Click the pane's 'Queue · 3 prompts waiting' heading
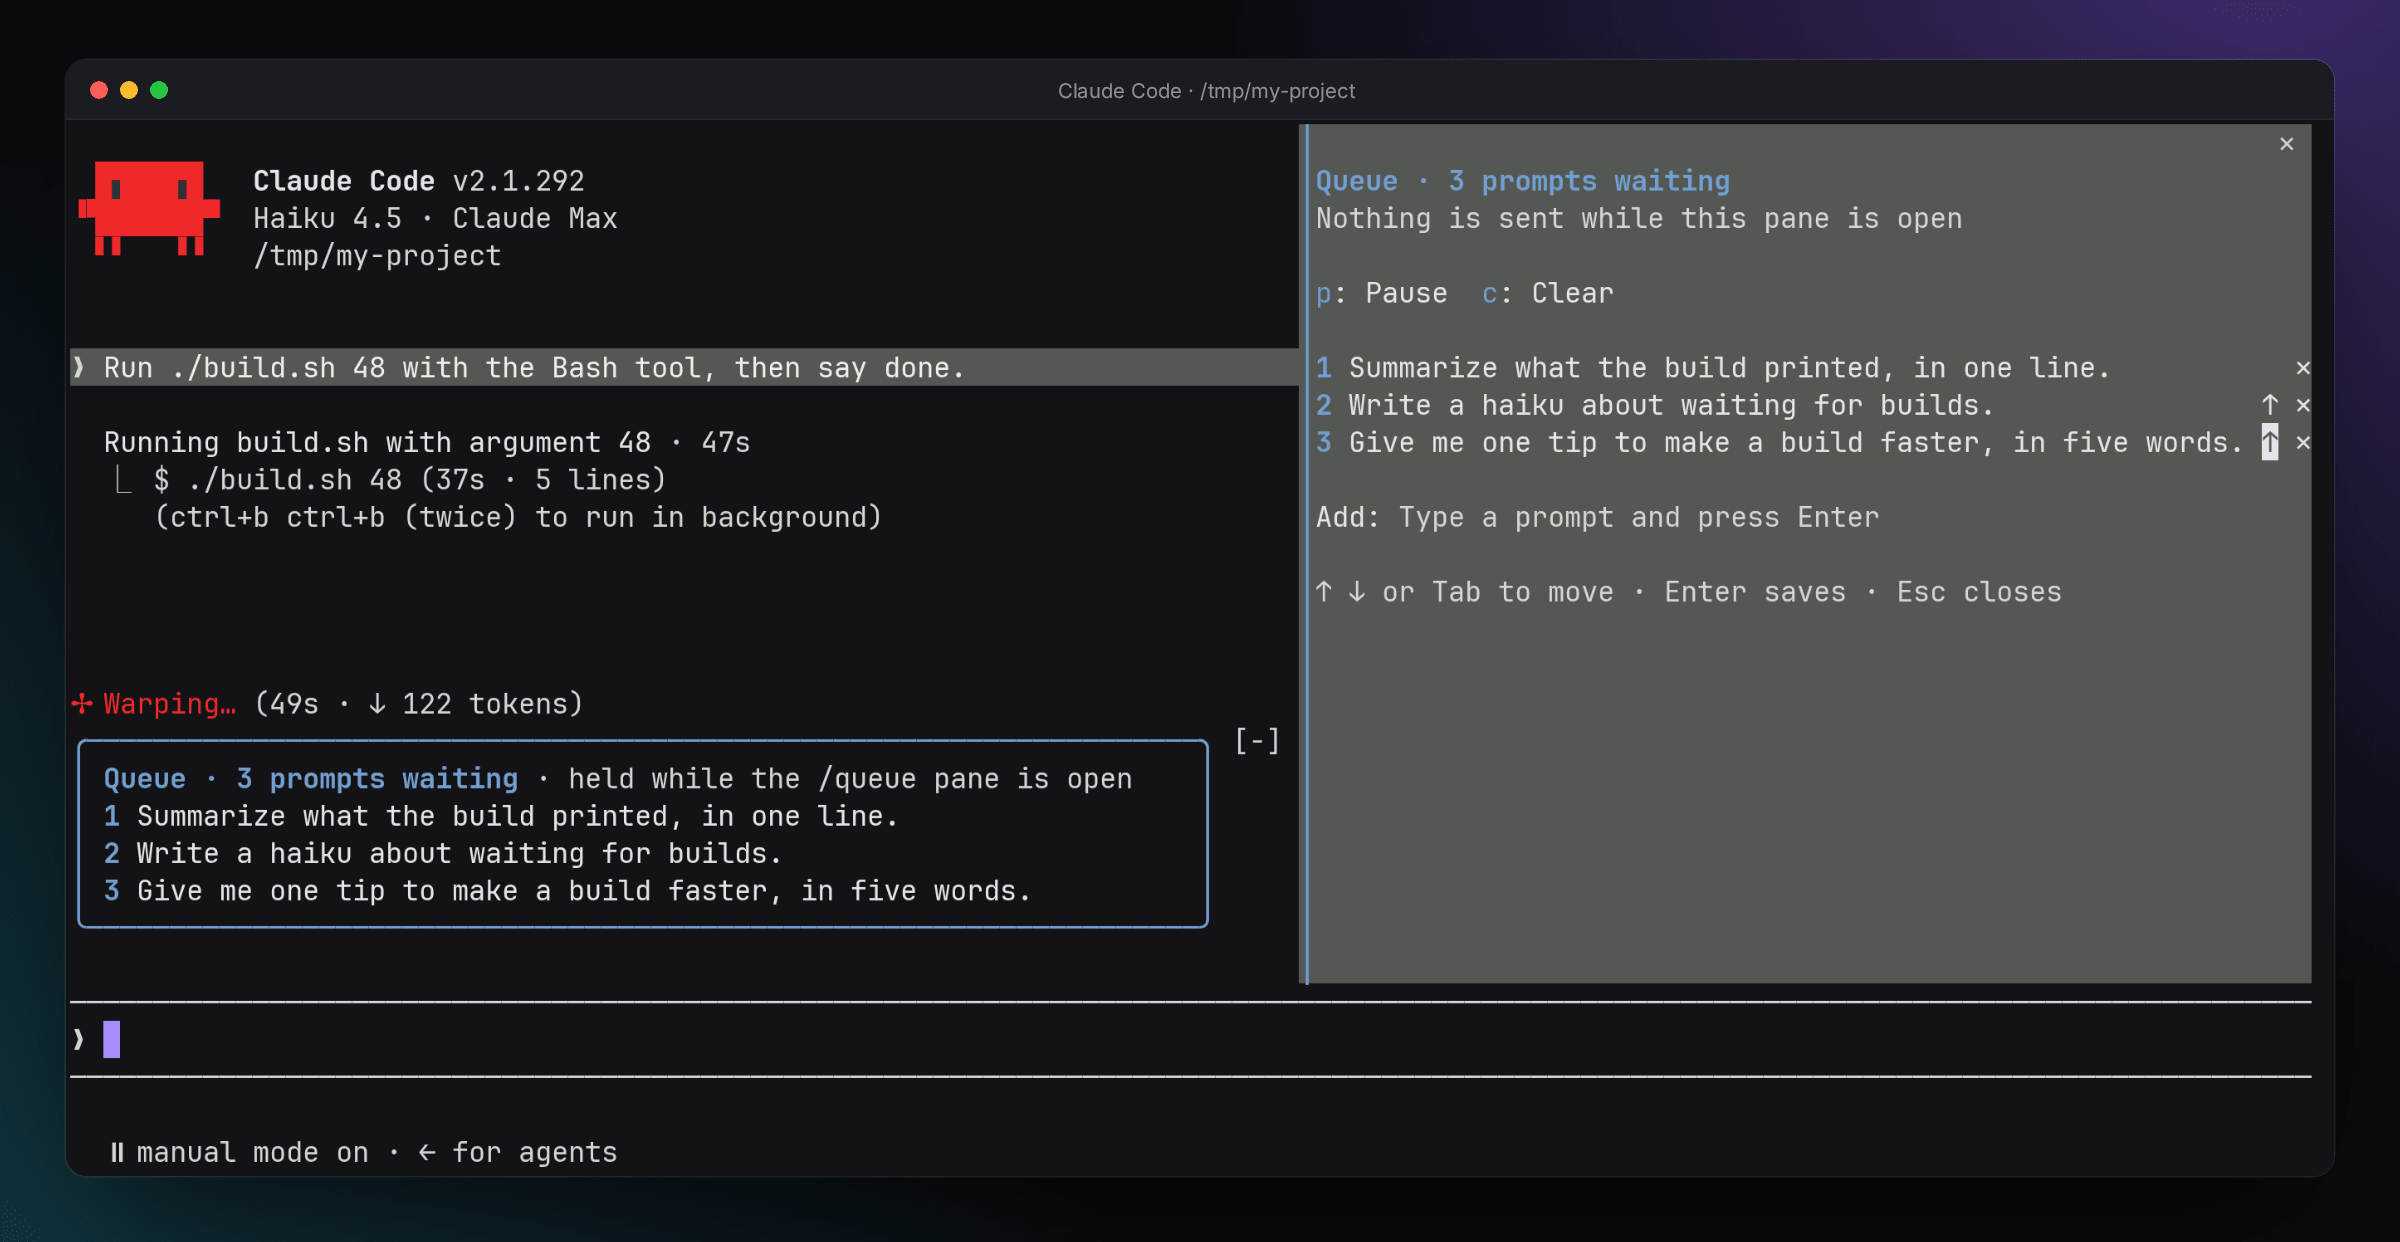Viewport: 2400px width, 1242px height. click(1523, 181)
